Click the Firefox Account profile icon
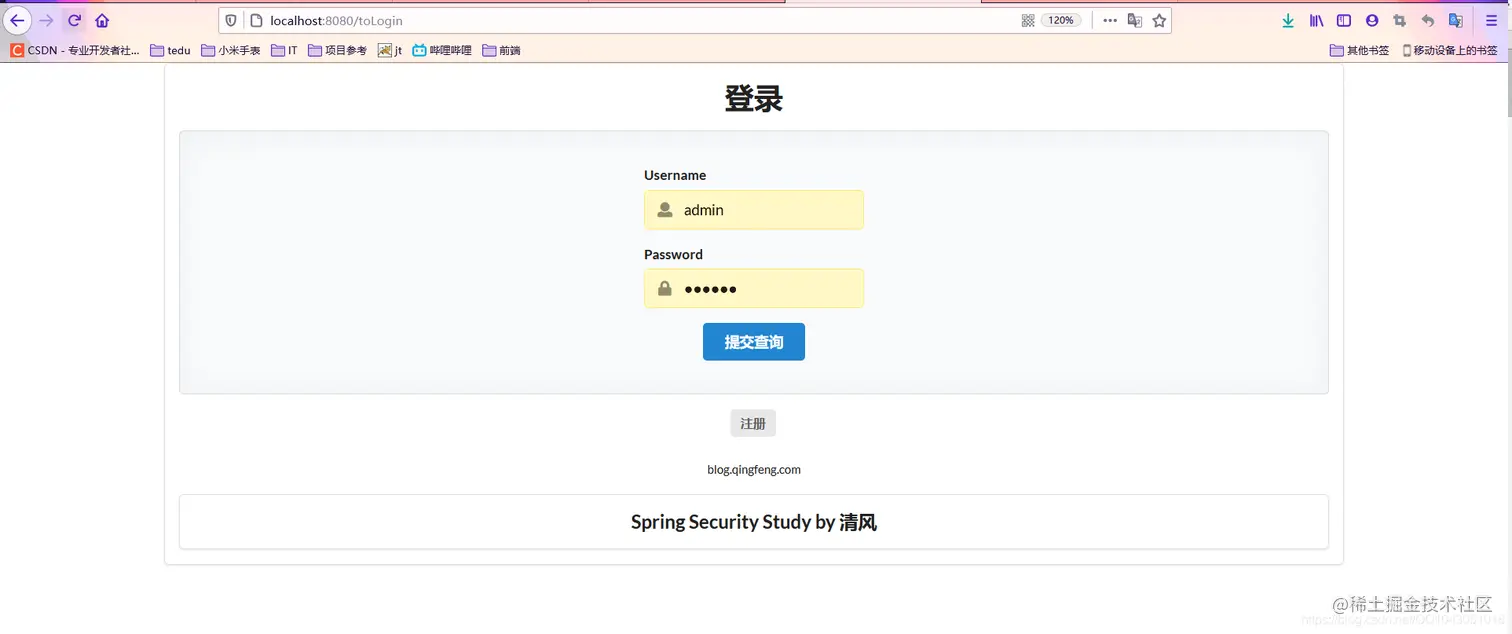1512x634 pixels. 1372,20
